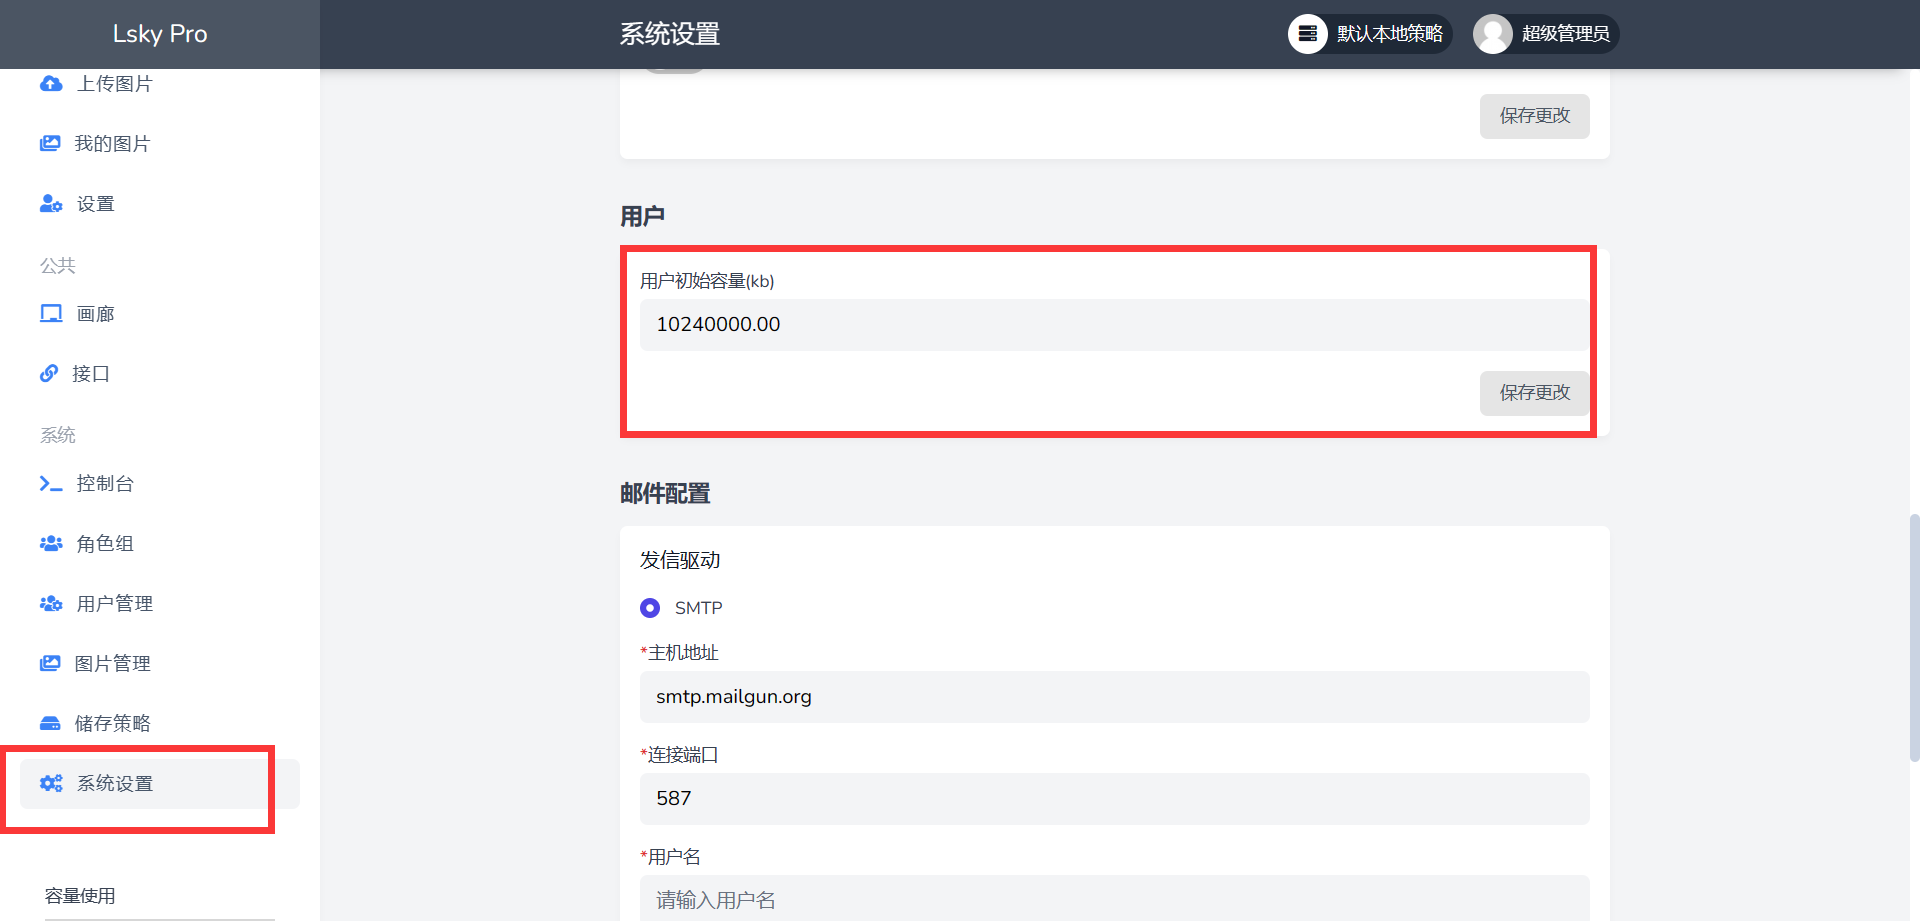Click the Storage Strategy (储存策略) drive icon
This screenshot has width=1920, height=921.
click(50, 723)
